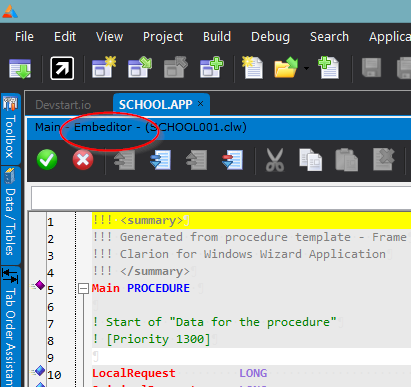This screenshot has height=387, width=411.
Task: Save and close embeditor with green check
Action: [47, 160]
